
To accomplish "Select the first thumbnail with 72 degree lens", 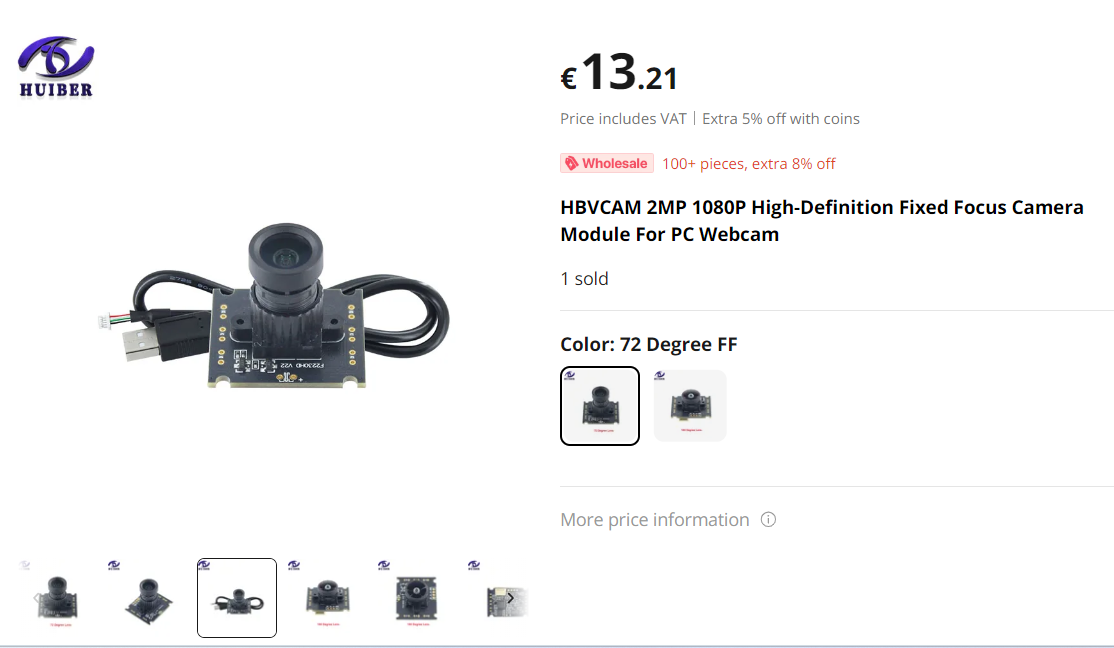I will point(57,598).
